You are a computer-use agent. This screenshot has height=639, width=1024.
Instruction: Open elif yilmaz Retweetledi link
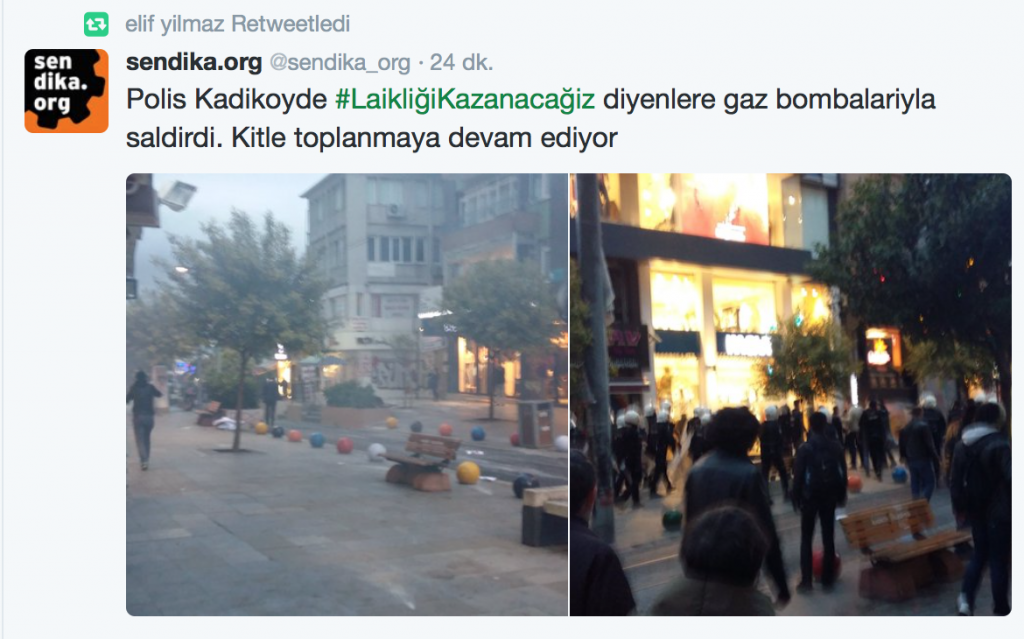pos(238,24)
